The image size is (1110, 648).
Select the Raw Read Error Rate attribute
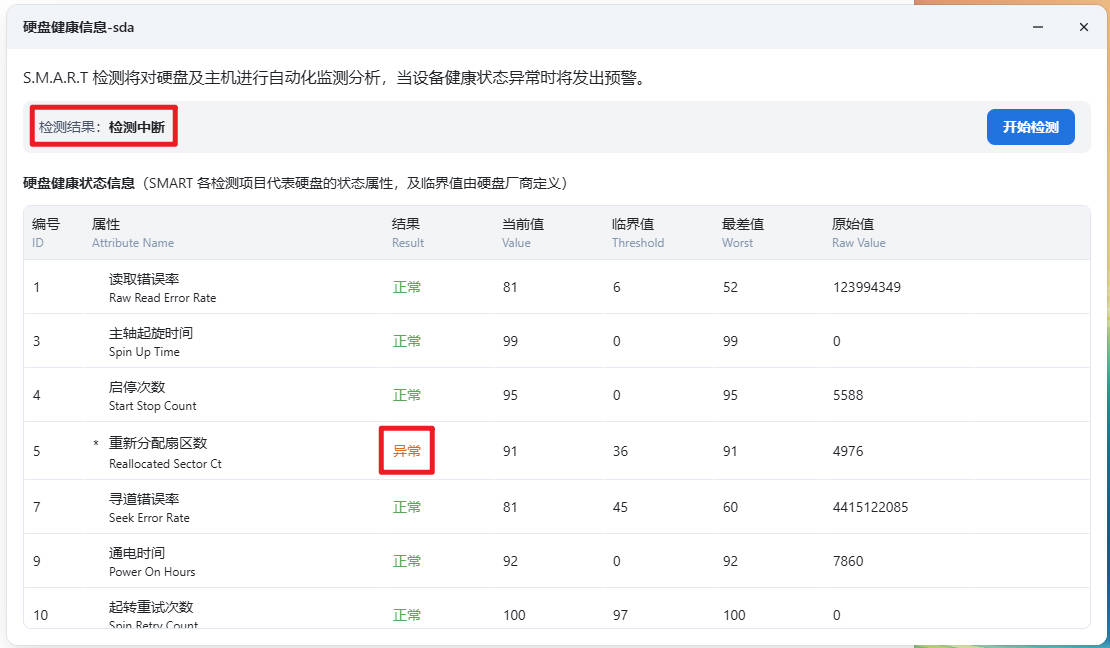tap(162, 288)
